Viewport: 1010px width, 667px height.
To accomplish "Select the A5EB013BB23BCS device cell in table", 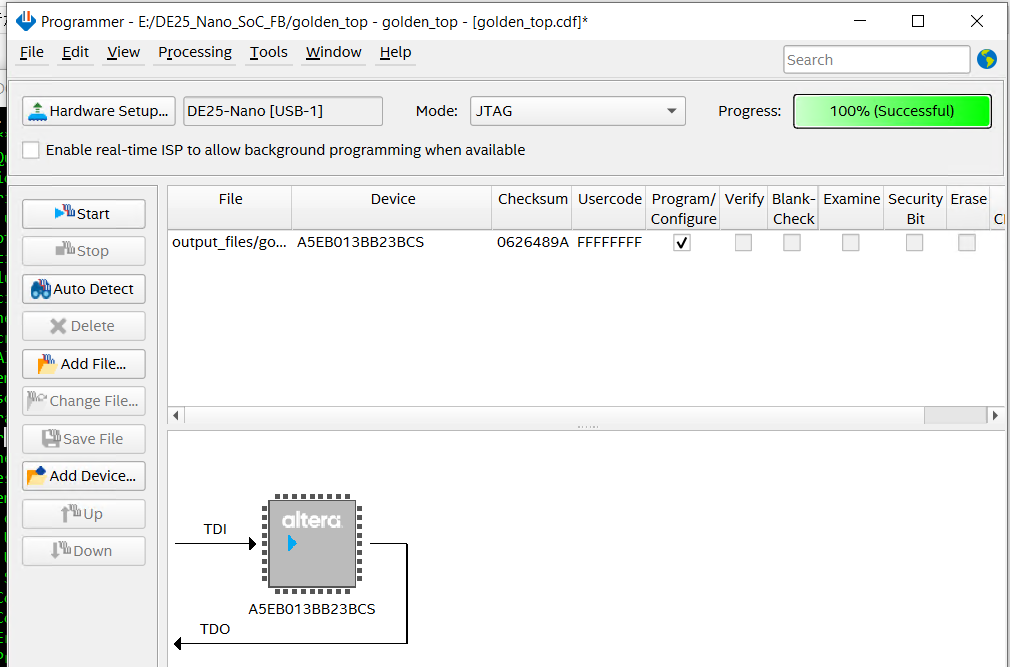I will (x=392, y=243).
